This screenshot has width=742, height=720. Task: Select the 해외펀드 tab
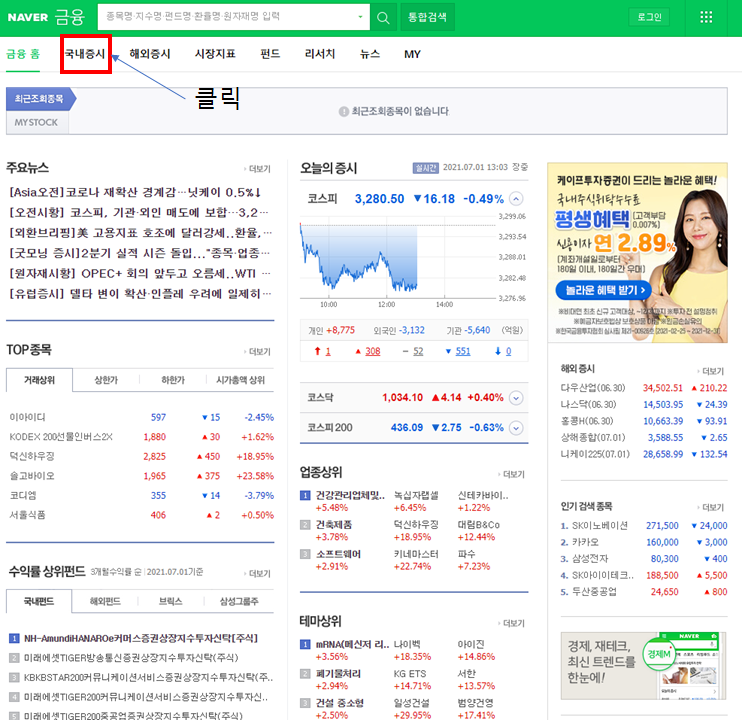point(105,601)
